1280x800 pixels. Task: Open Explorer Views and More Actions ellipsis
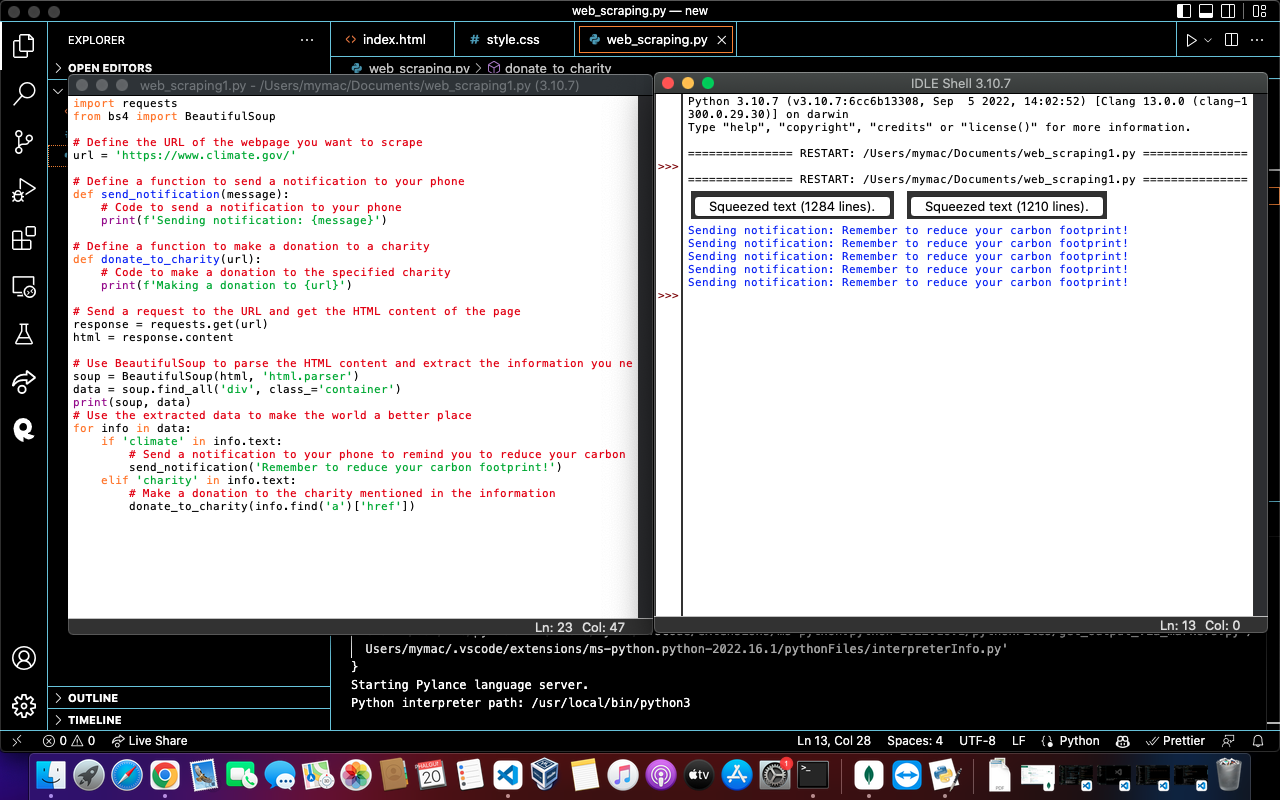tap(307, 40)
